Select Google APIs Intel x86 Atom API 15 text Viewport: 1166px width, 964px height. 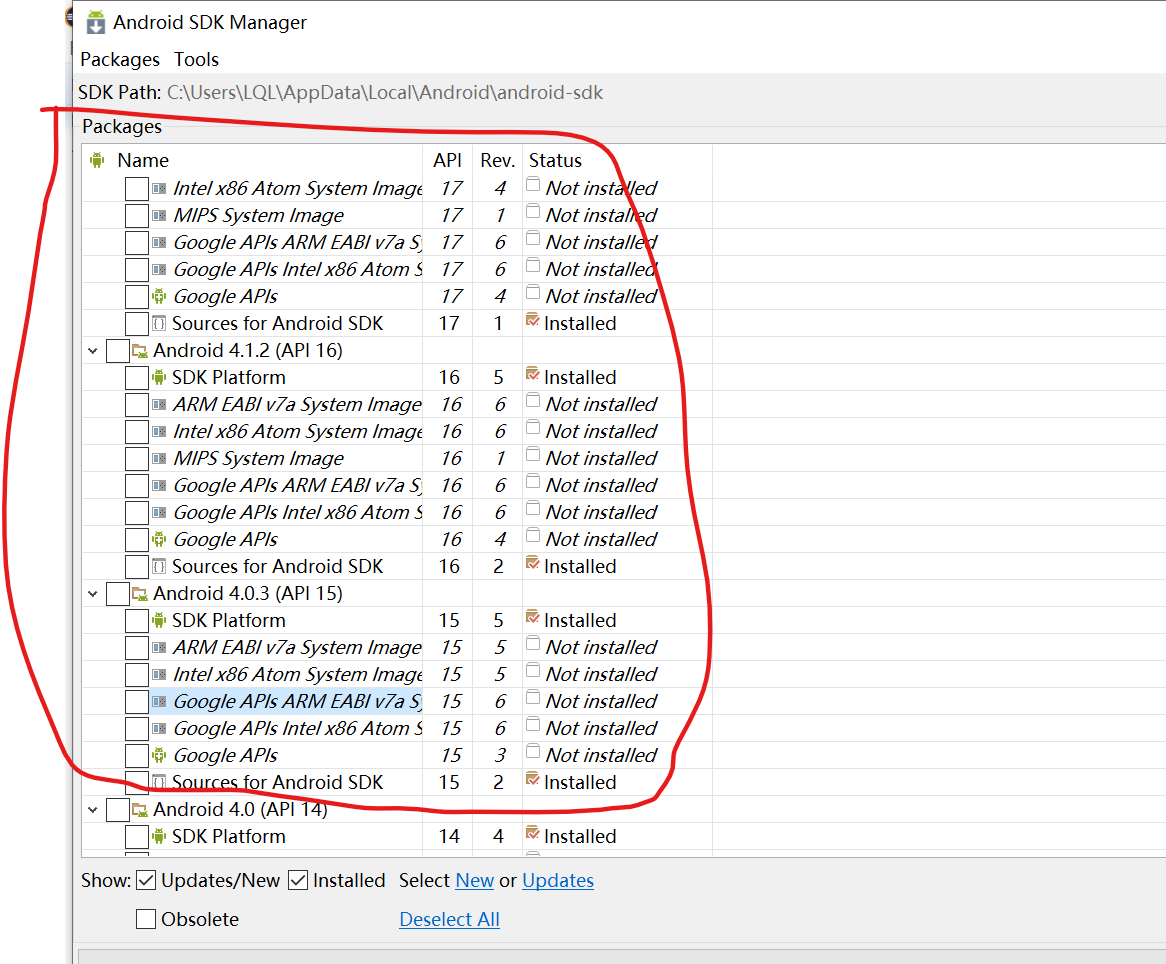tap(297, 729)
